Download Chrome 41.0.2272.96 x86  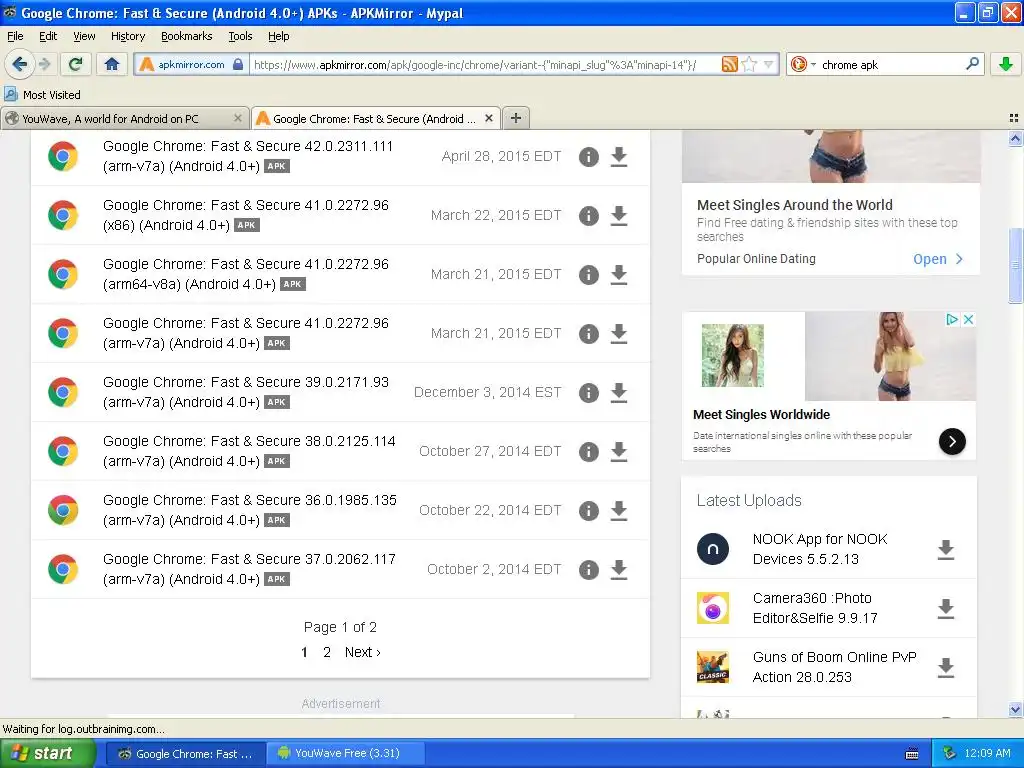click(618, 216)
